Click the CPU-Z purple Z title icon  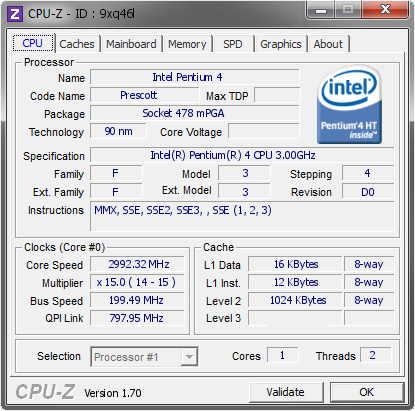point(15,14)
